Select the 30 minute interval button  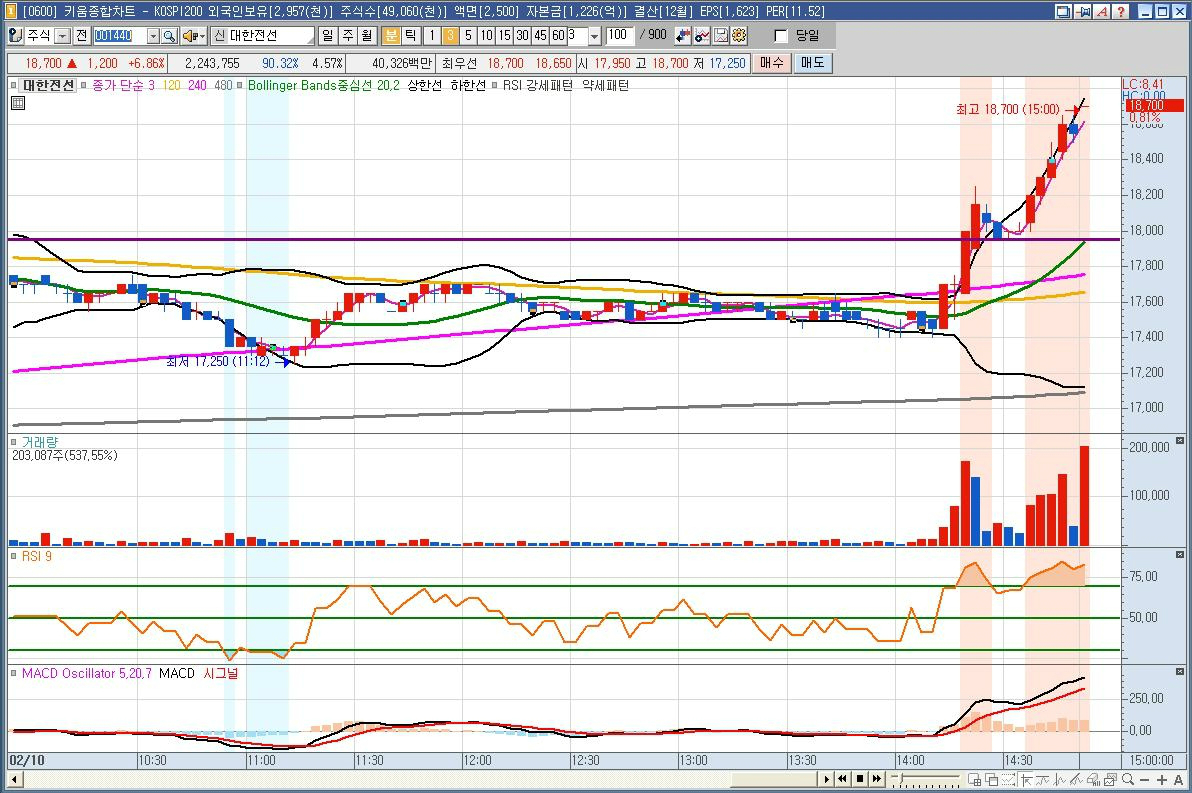pos(522,36)
